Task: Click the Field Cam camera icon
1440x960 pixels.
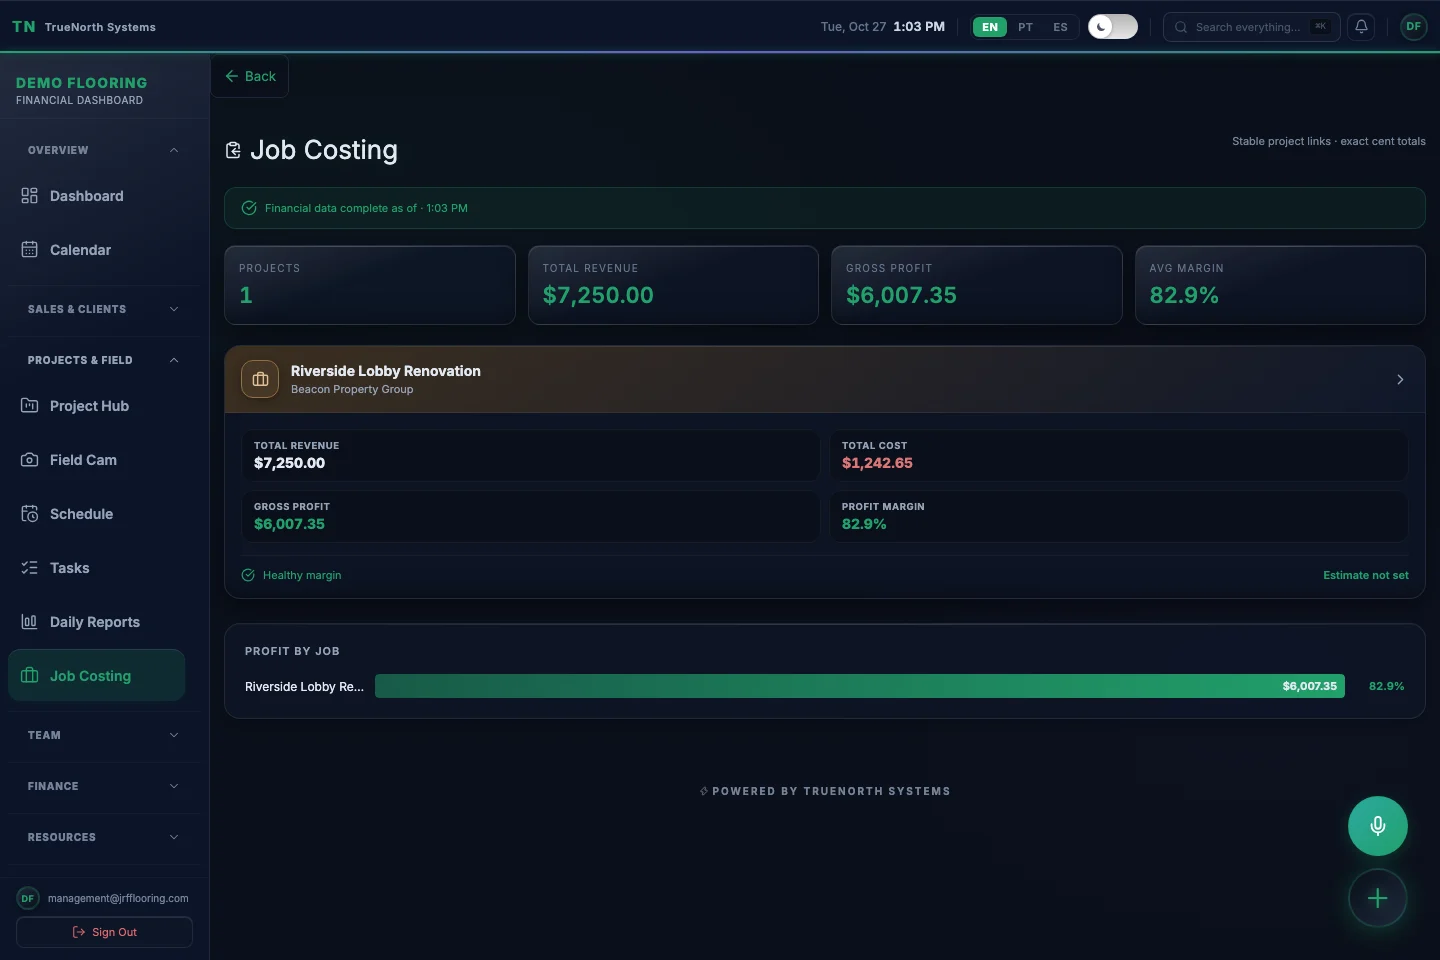Action: pyautogui.click(x=29, y=460)
